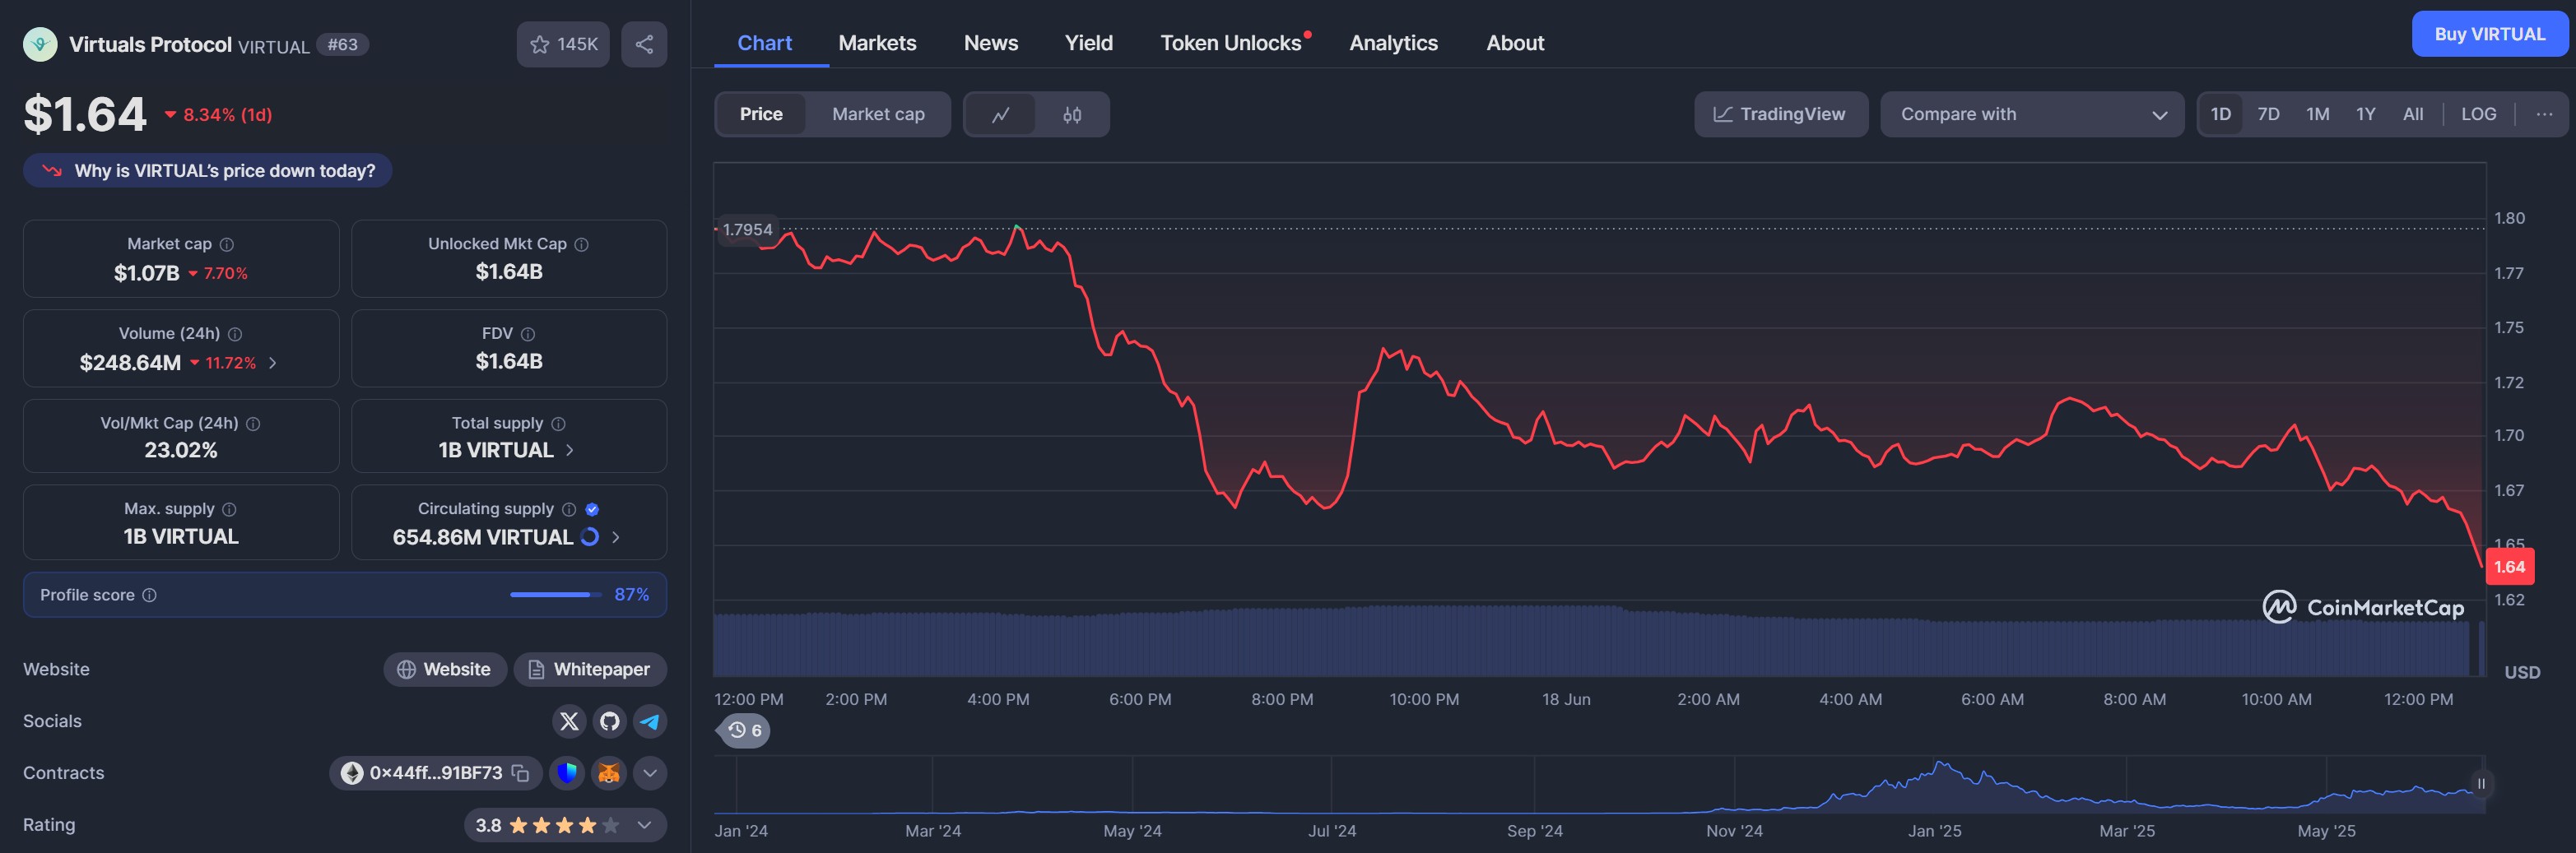2576x853 pixels.
Task: Set chart range to All
Action: 2413,114
